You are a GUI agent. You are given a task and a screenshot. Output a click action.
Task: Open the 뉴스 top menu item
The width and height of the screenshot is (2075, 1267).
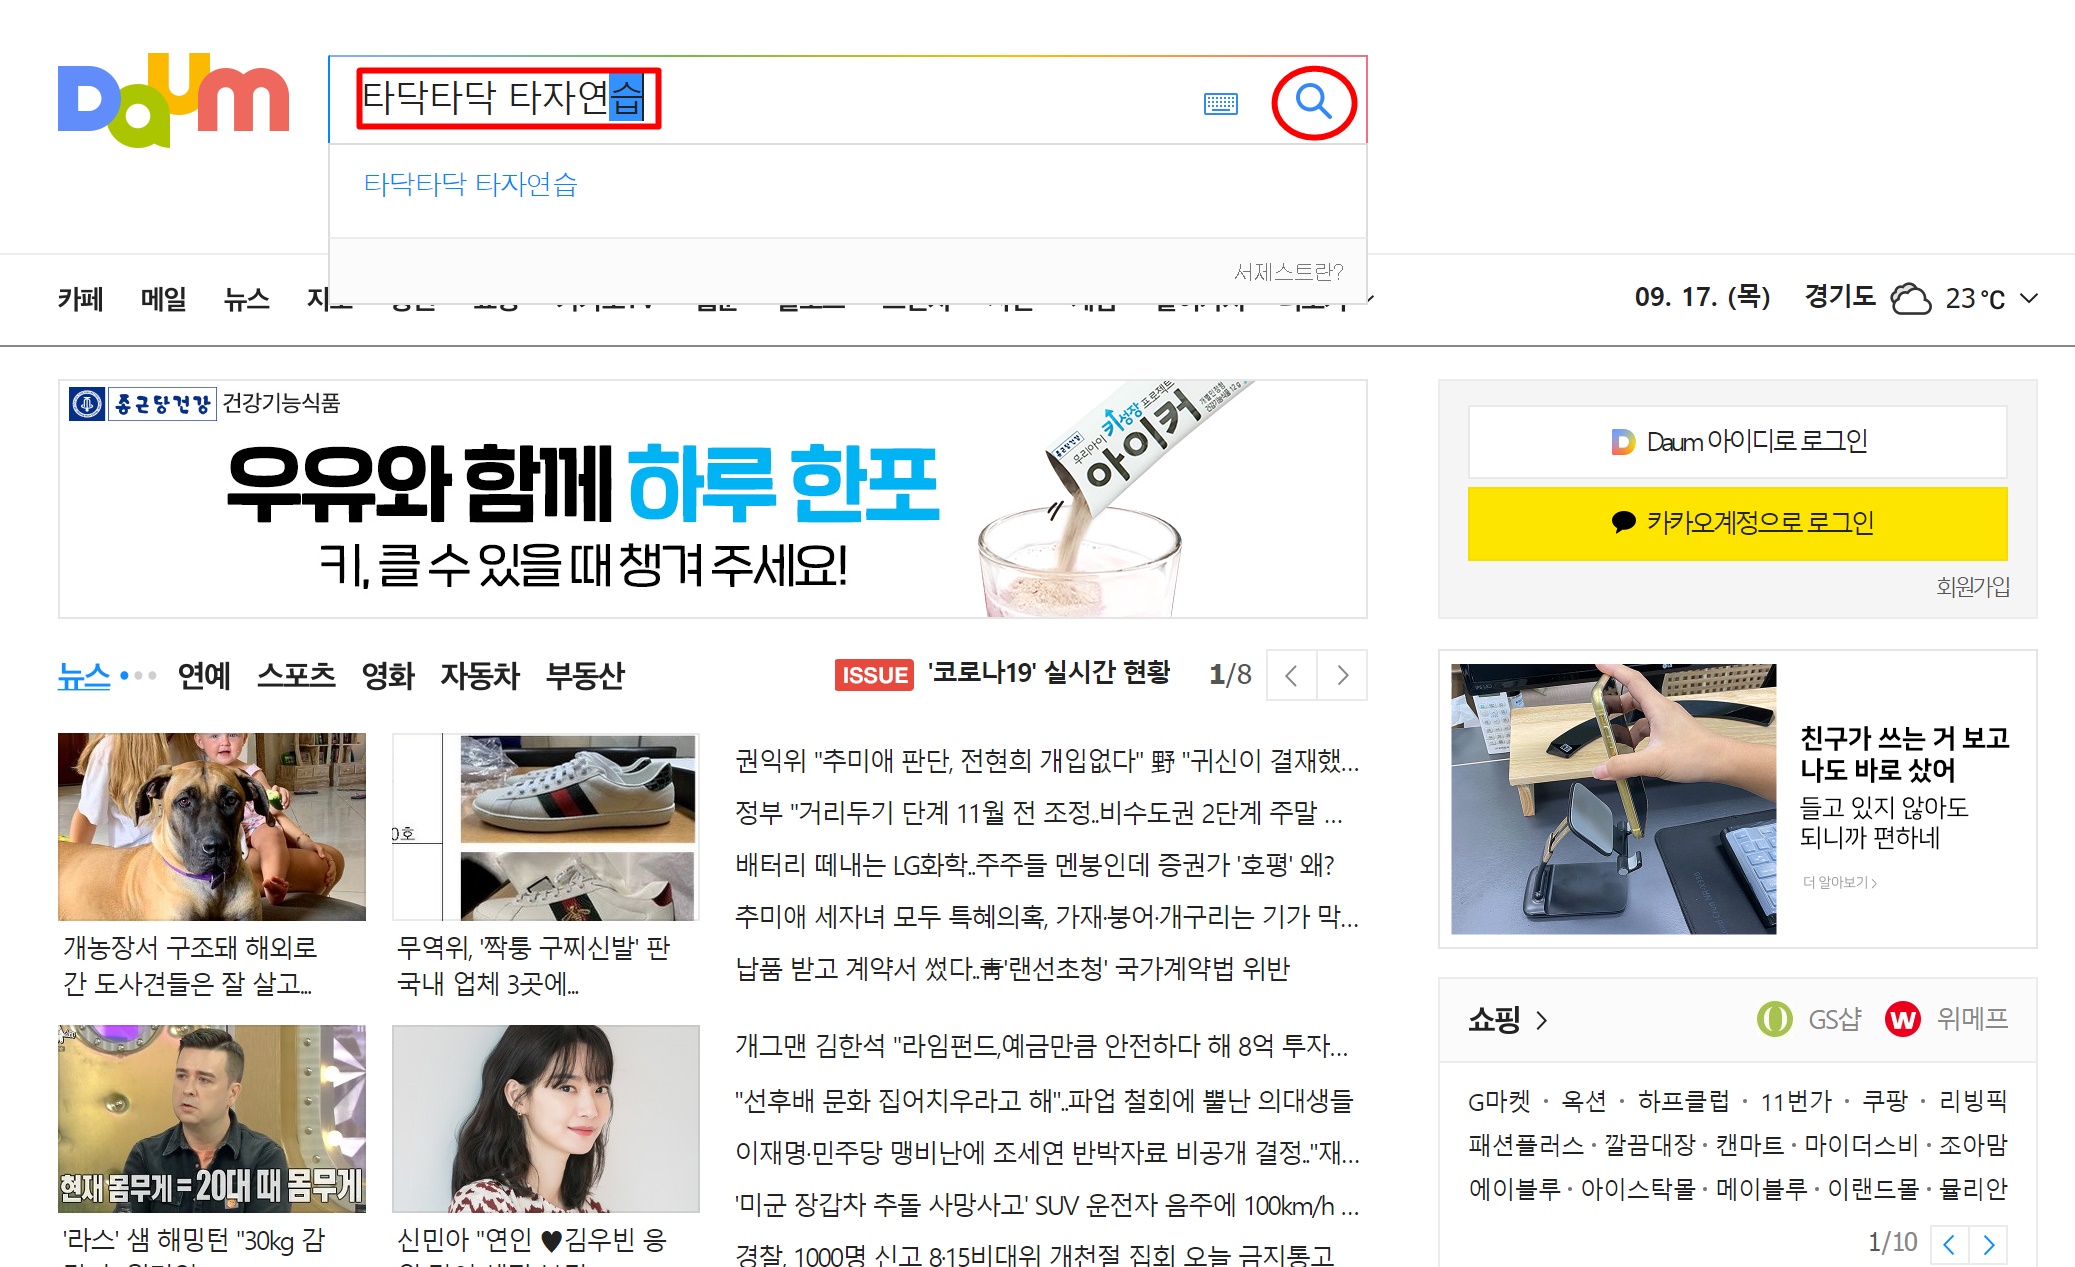(246, 298)
